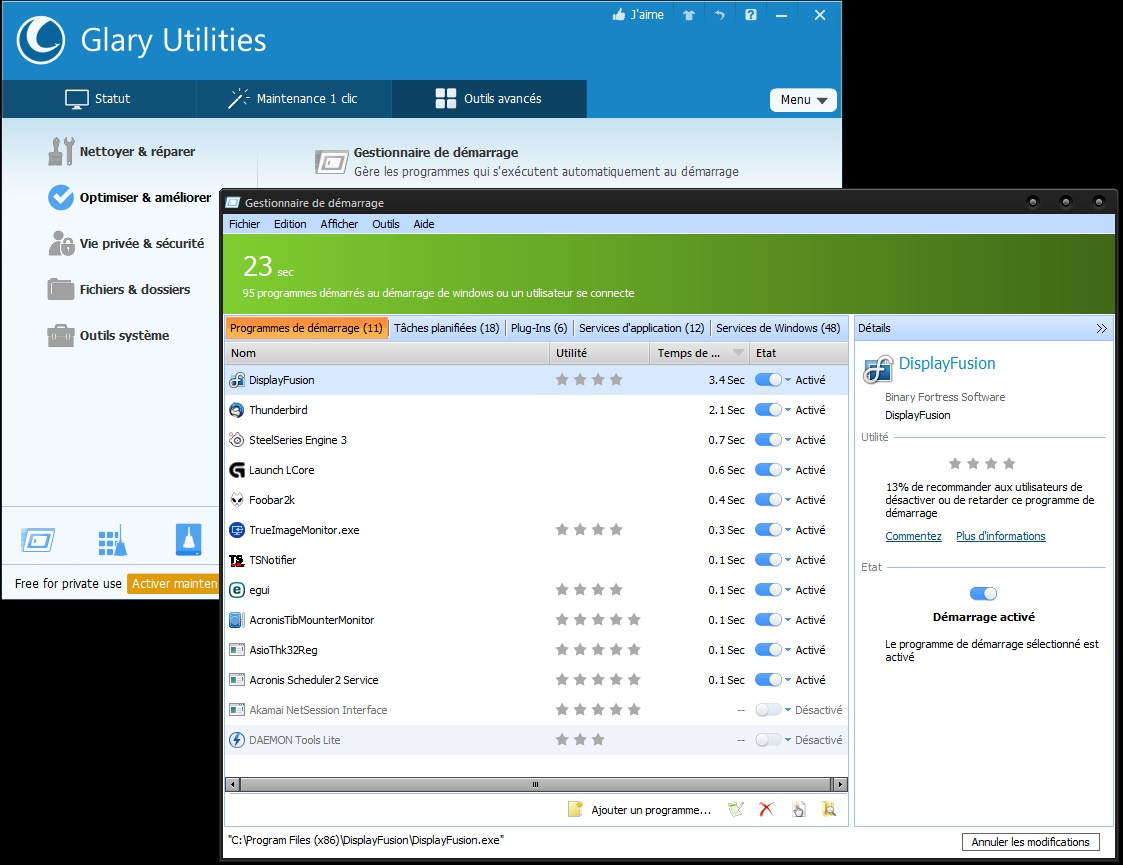Open the Plus d'informations link
The width and height of the screenshot is (1123, 865).
(1001, 536)
